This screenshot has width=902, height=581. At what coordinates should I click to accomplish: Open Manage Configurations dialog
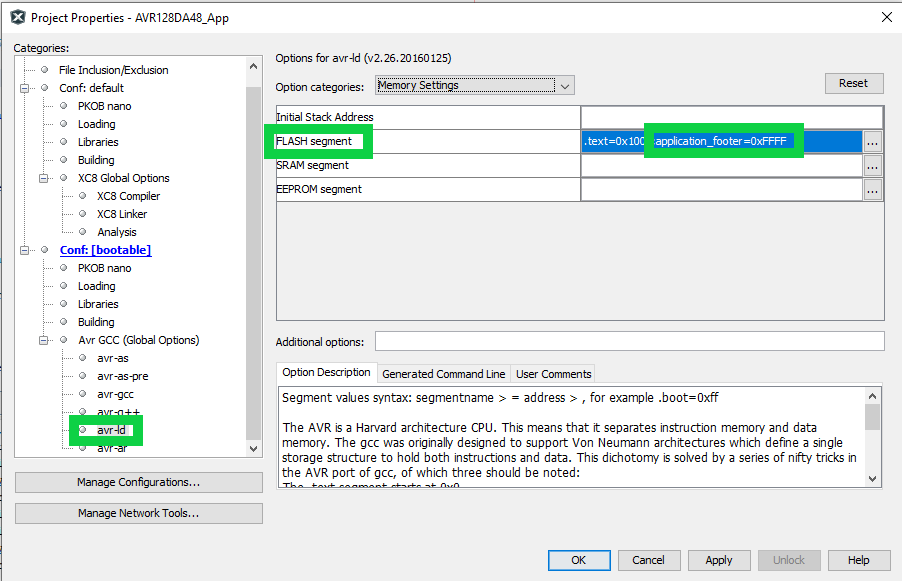pyautogui.click(x=138, y=483)
